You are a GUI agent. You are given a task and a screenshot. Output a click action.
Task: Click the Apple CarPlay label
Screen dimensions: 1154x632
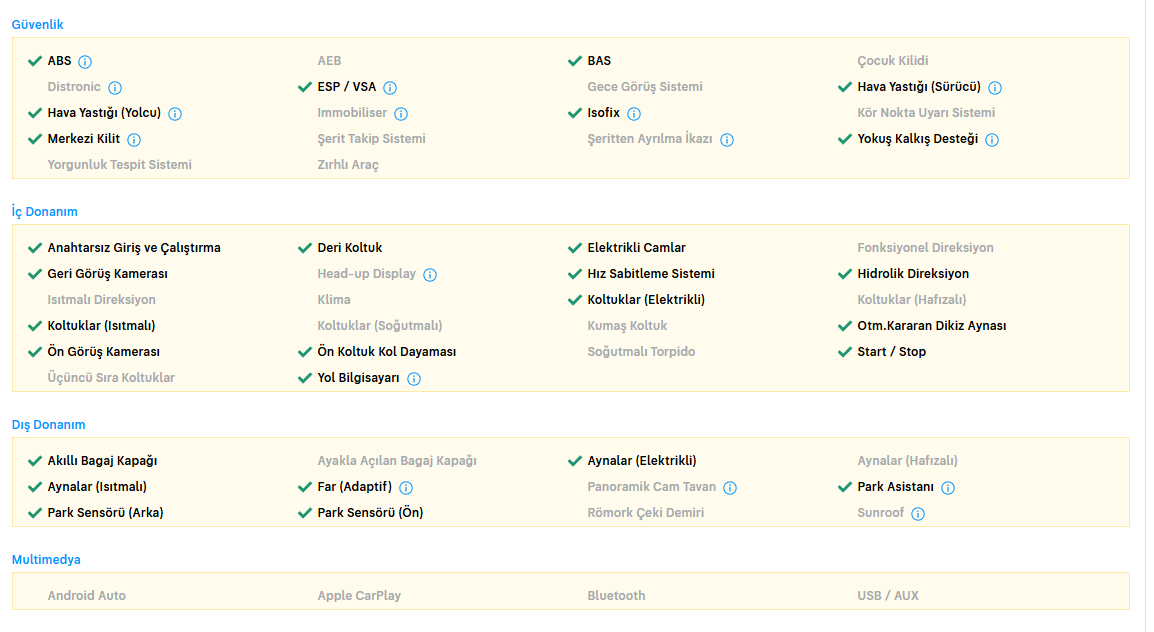359,596
